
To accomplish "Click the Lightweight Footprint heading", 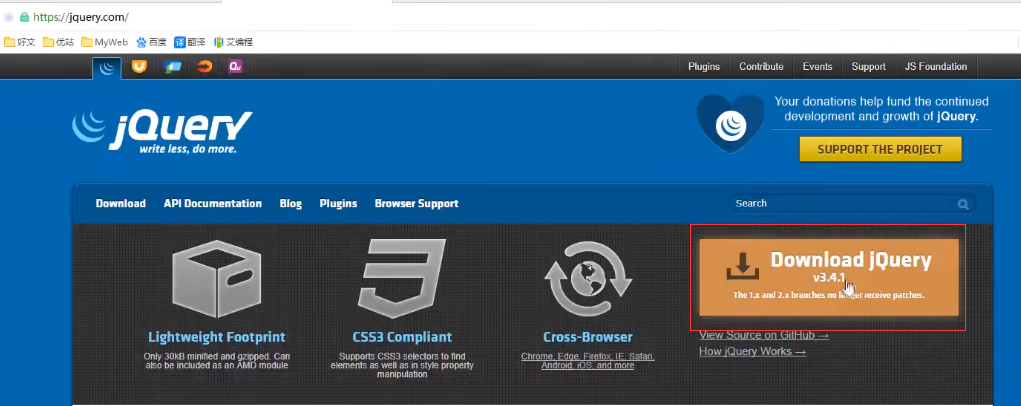I will pyautogui.click(x=217, y=338).
